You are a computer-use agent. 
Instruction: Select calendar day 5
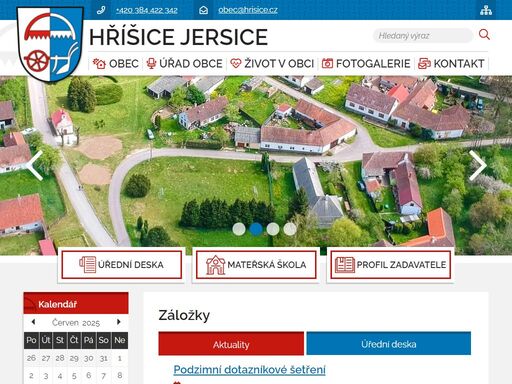coord(74,376)
